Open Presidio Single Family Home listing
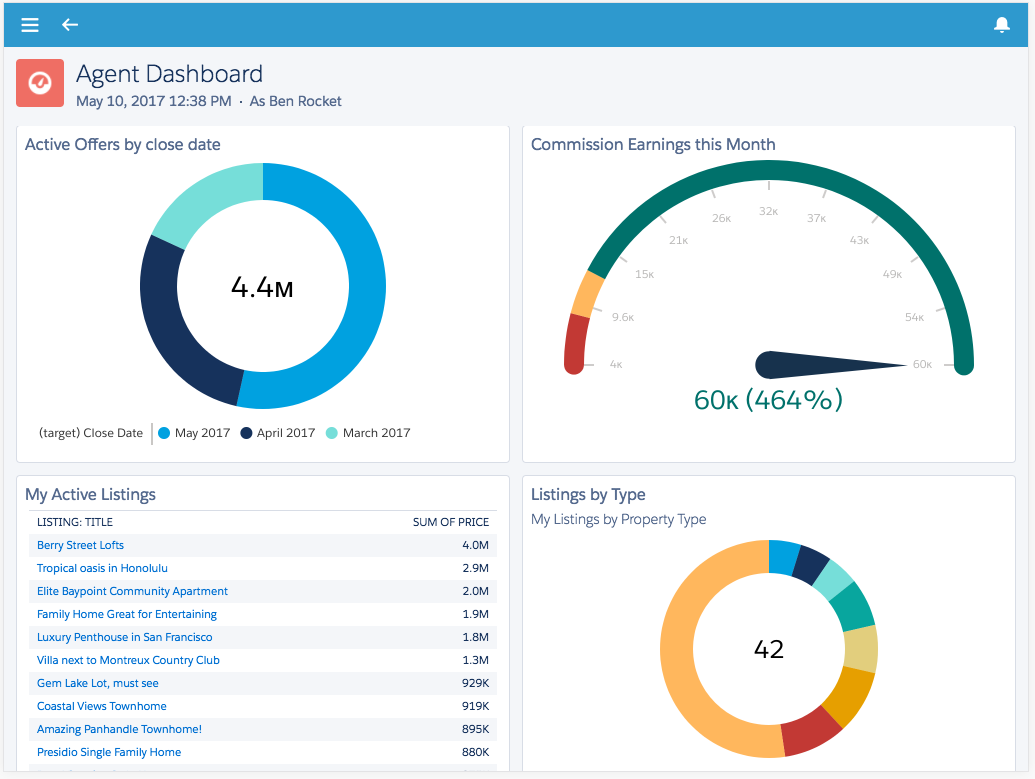 pyautogui.click(x=109, y=753)
